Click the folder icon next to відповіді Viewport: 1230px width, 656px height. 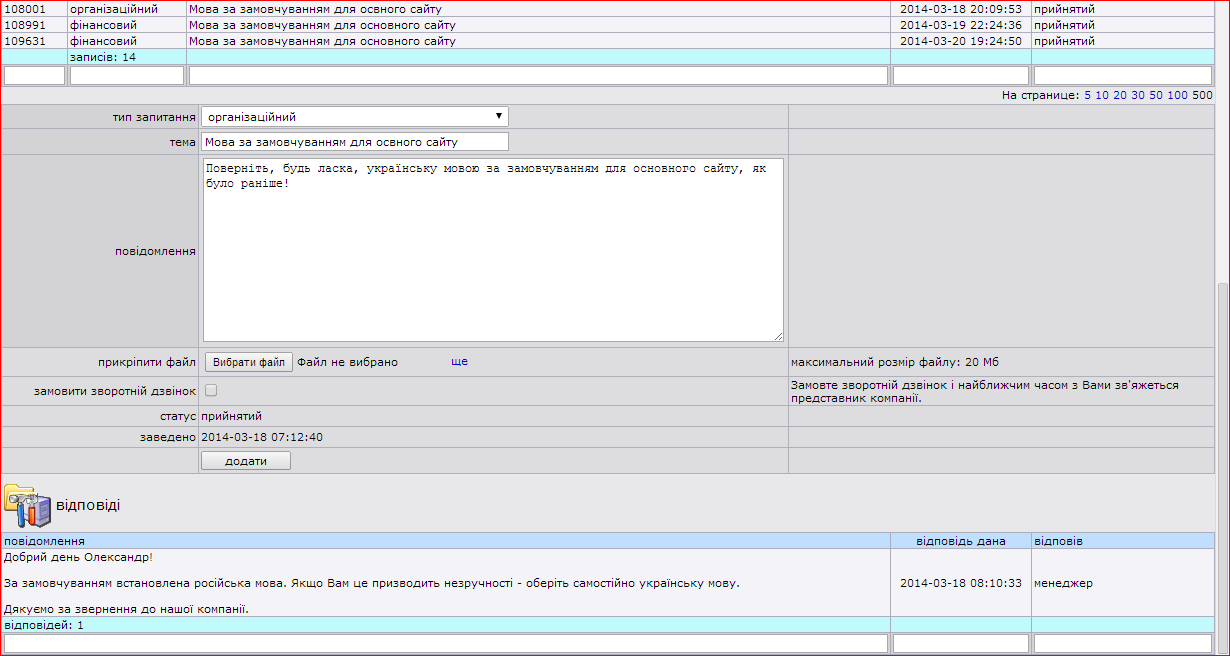point(27,505)
